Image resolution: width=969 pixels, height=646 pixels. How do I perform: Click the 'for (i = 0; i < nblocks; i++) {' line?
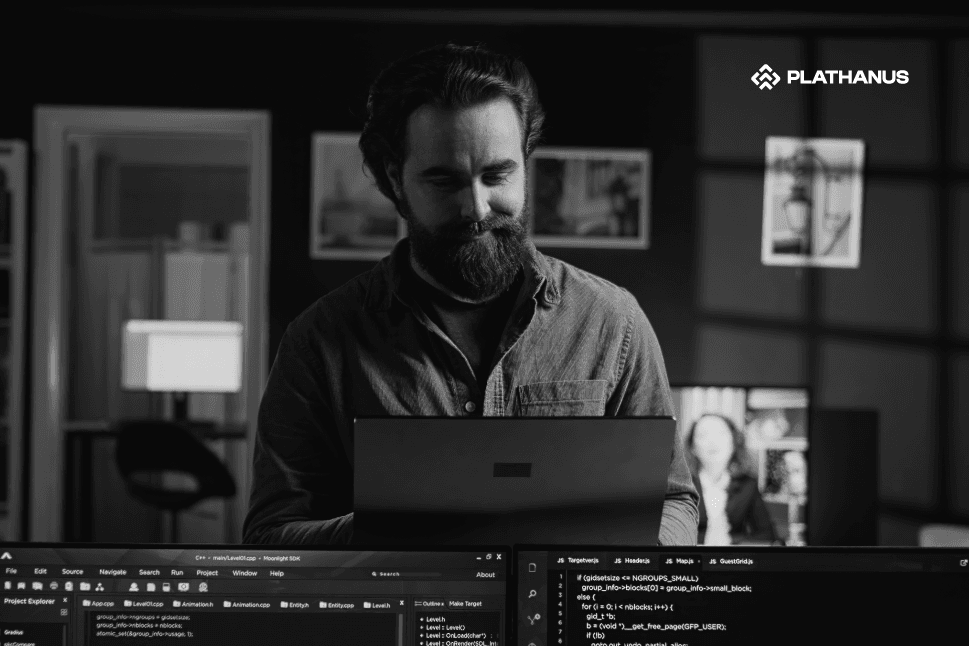coord(627,607)
